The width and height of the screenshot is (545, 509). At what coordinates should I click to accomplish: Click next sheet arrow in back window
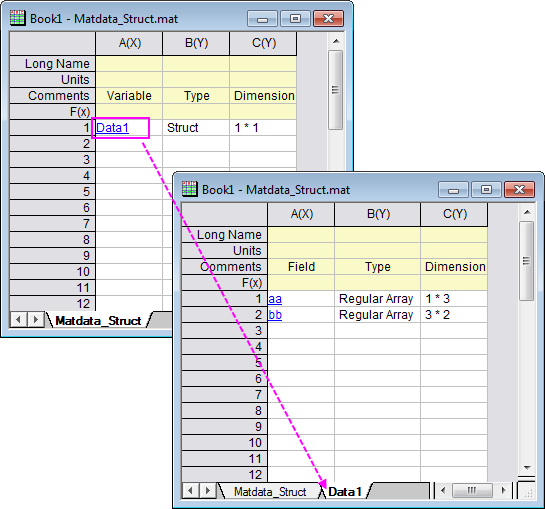pyautogui.click(x=35, y=320)
